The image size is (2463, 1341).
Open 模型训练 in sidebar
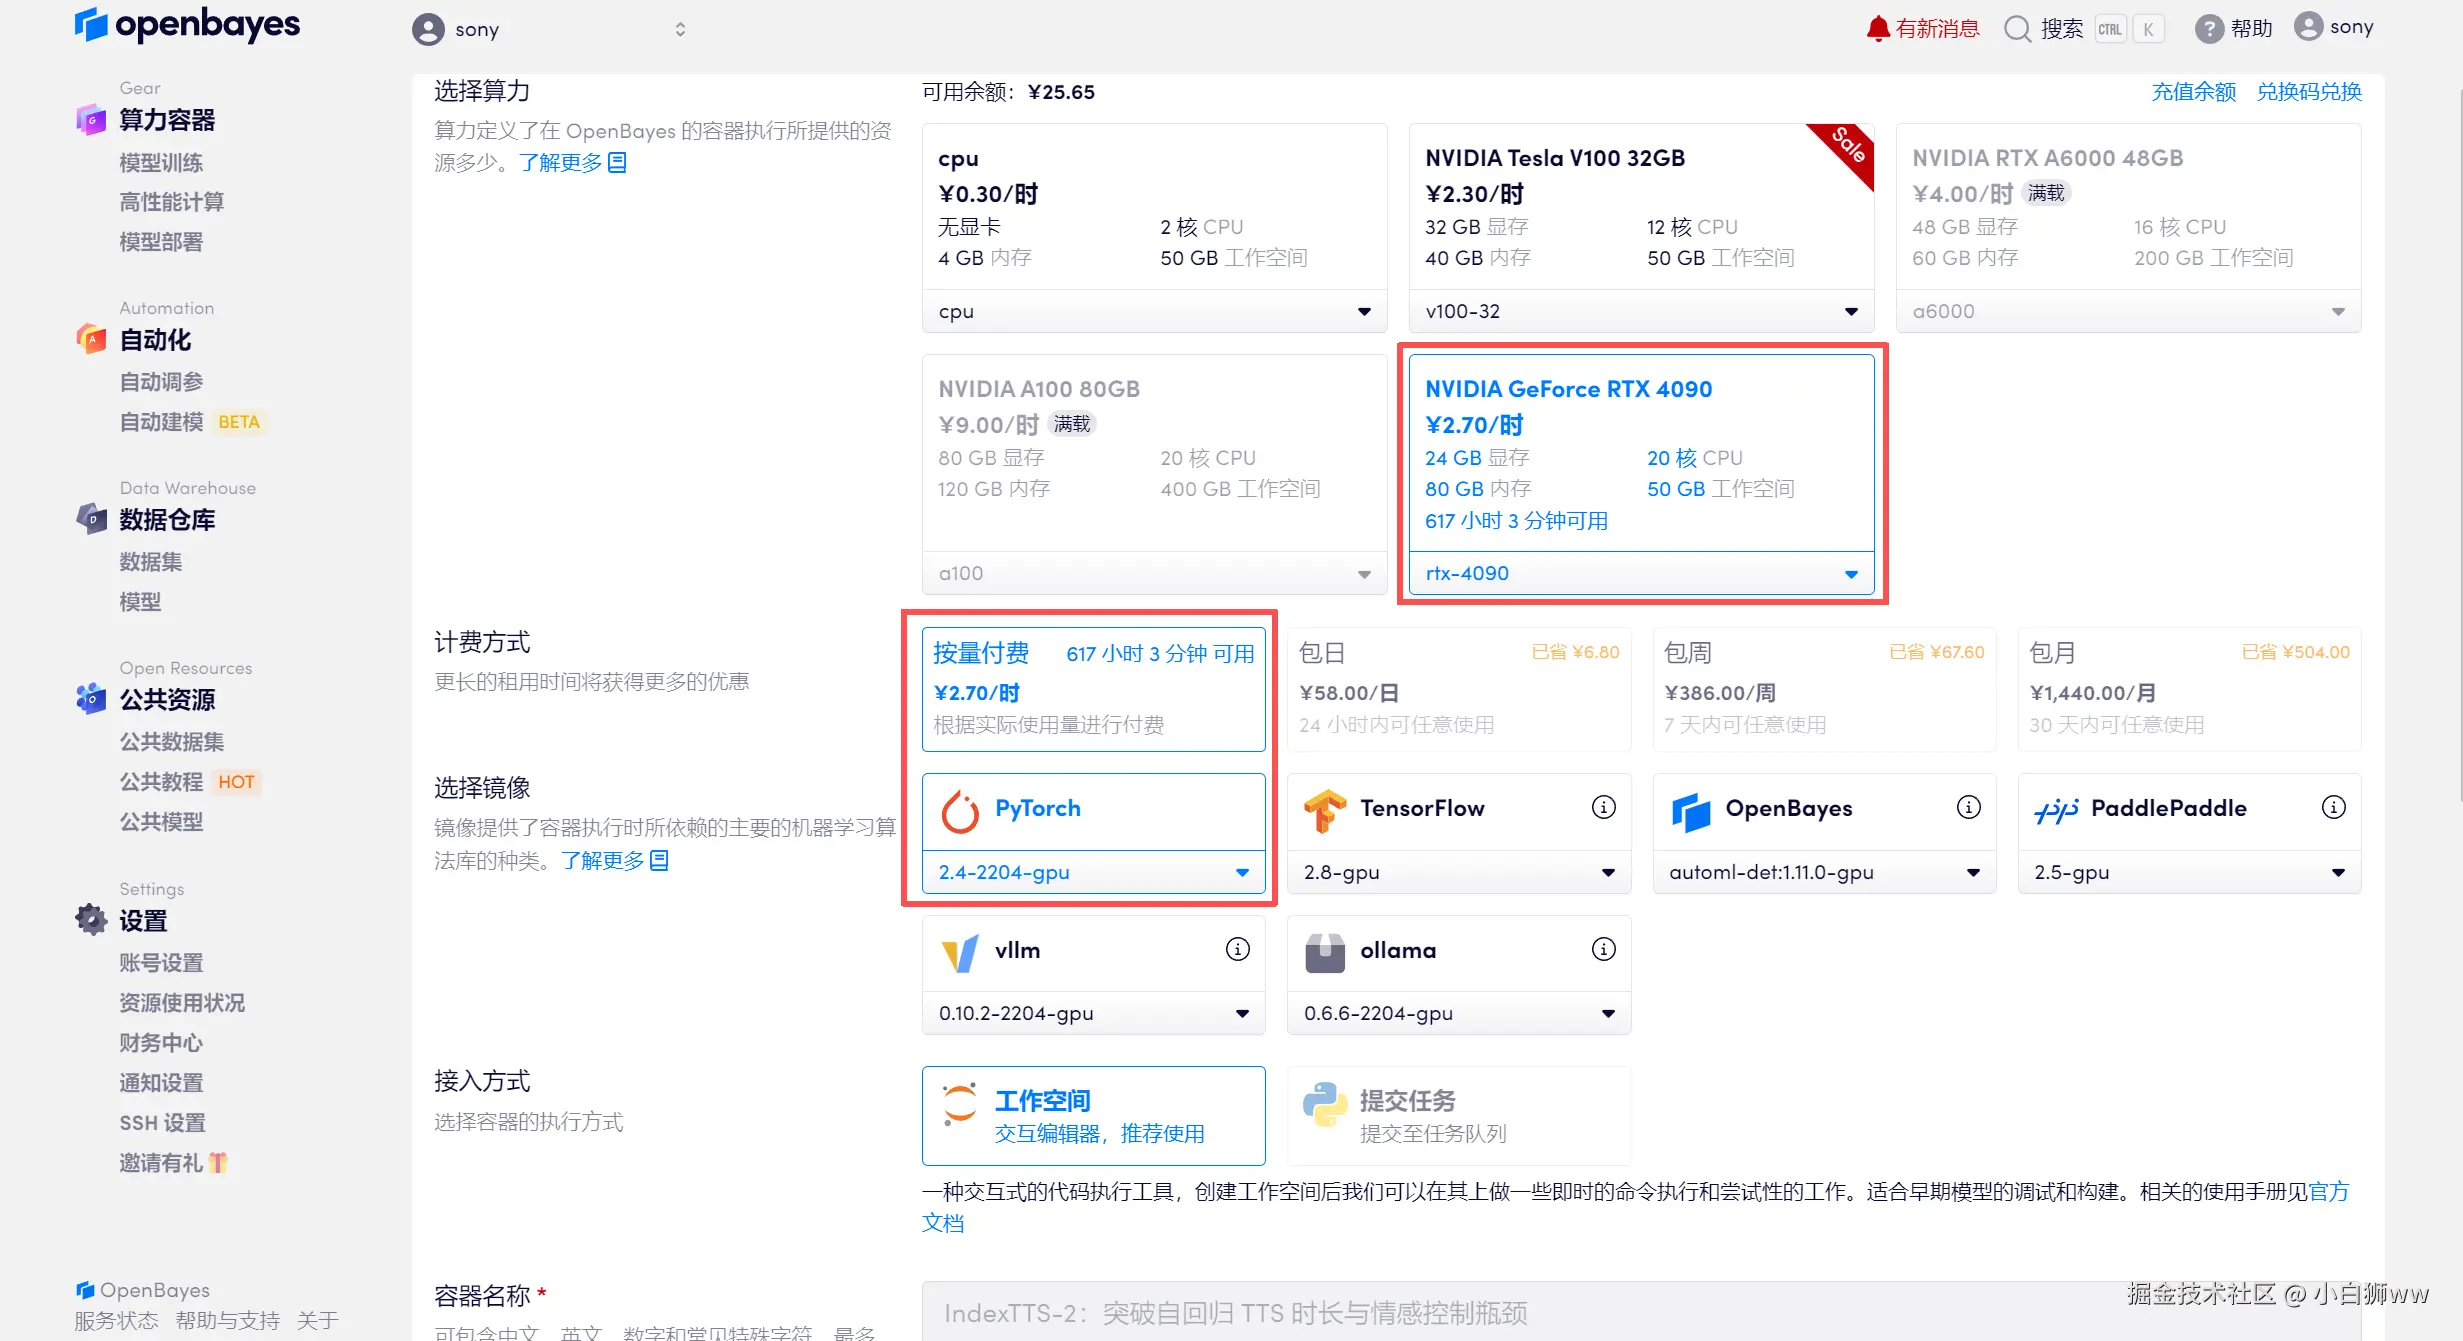click(161, 162)
